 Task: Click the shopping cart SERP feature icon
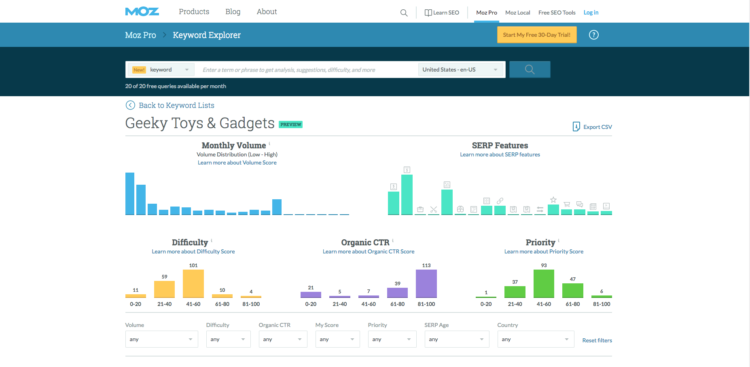[x=566, y=204]
